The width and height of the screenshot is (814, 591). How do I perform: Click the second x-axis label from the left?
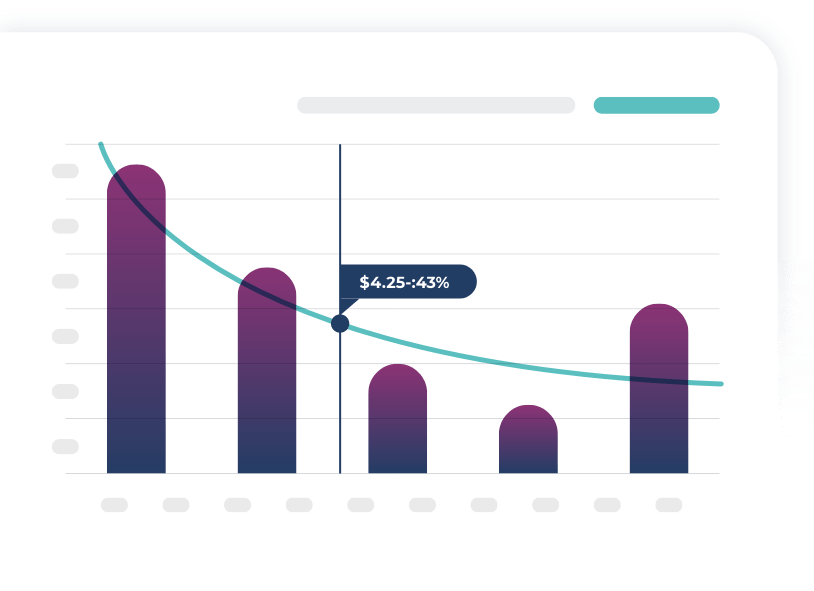pyautogui.click(x=176, y=505)
